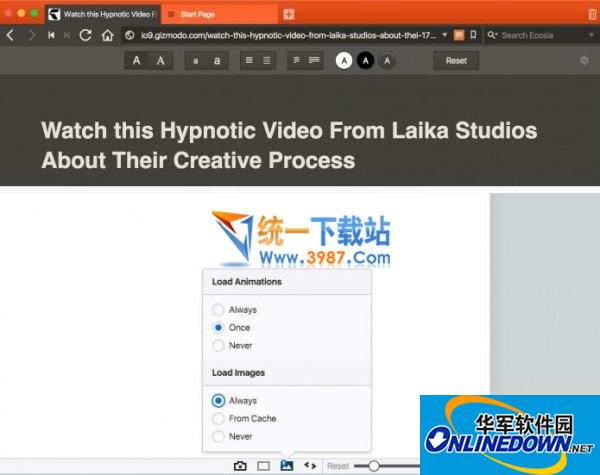The image size is (600, 475).
Task: Click the Load Images section header
Action: click(x=238, y=373)
